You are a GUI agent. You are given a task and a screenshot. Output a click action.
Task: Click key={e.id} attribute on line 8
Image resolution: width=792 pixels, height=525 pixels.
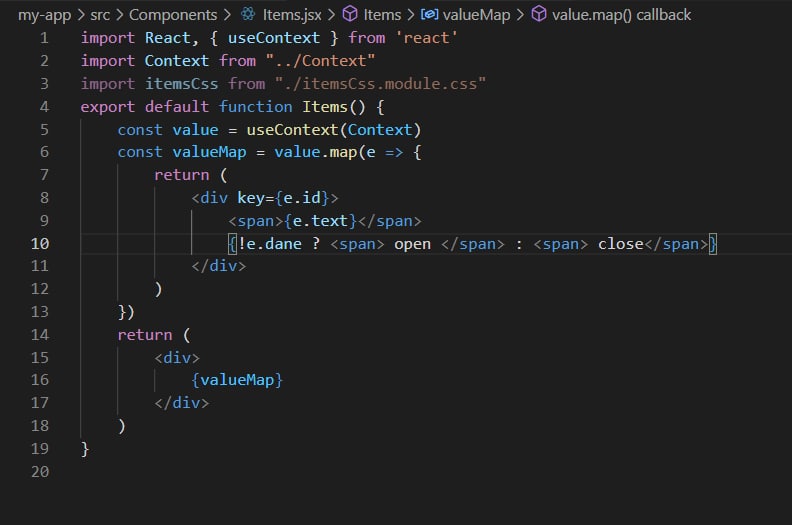click(283, 198)
